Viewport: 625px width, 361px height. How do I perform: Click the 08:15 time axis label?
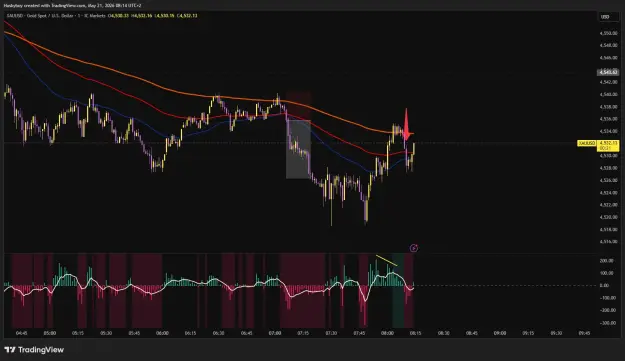[x=415, y=333]
